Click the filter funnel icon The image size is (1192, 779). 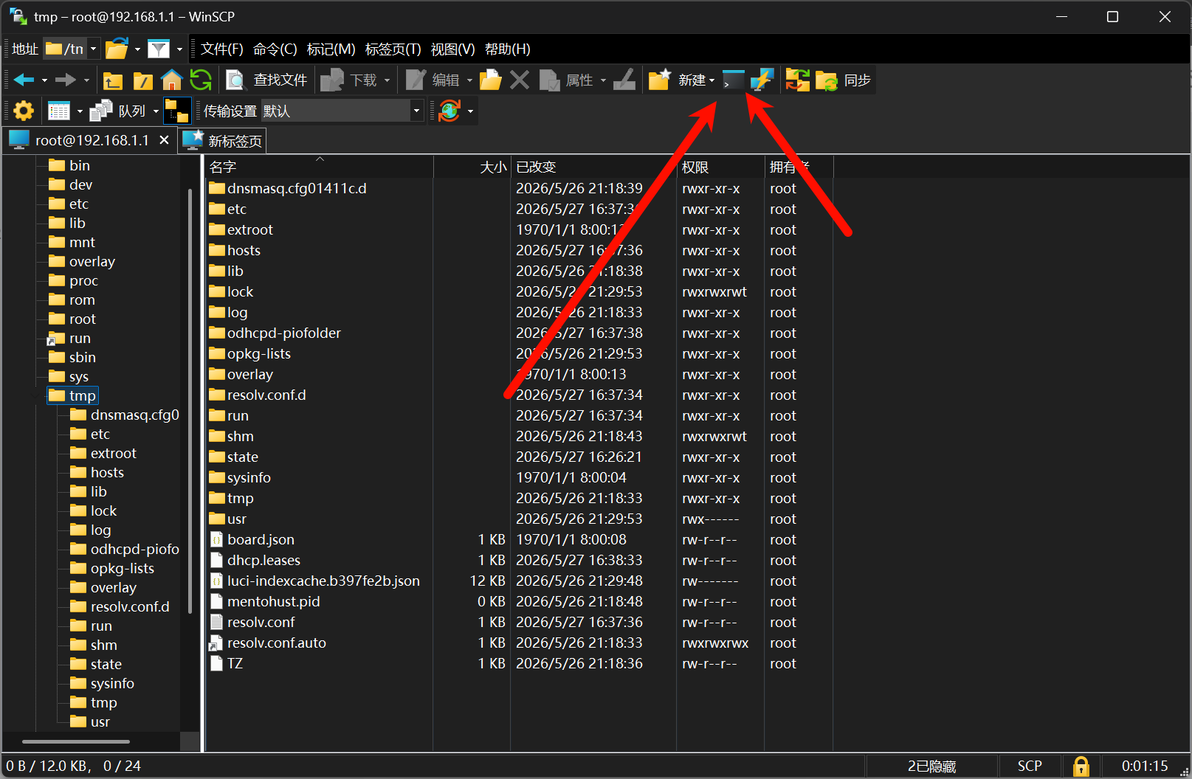coord(158,49)
